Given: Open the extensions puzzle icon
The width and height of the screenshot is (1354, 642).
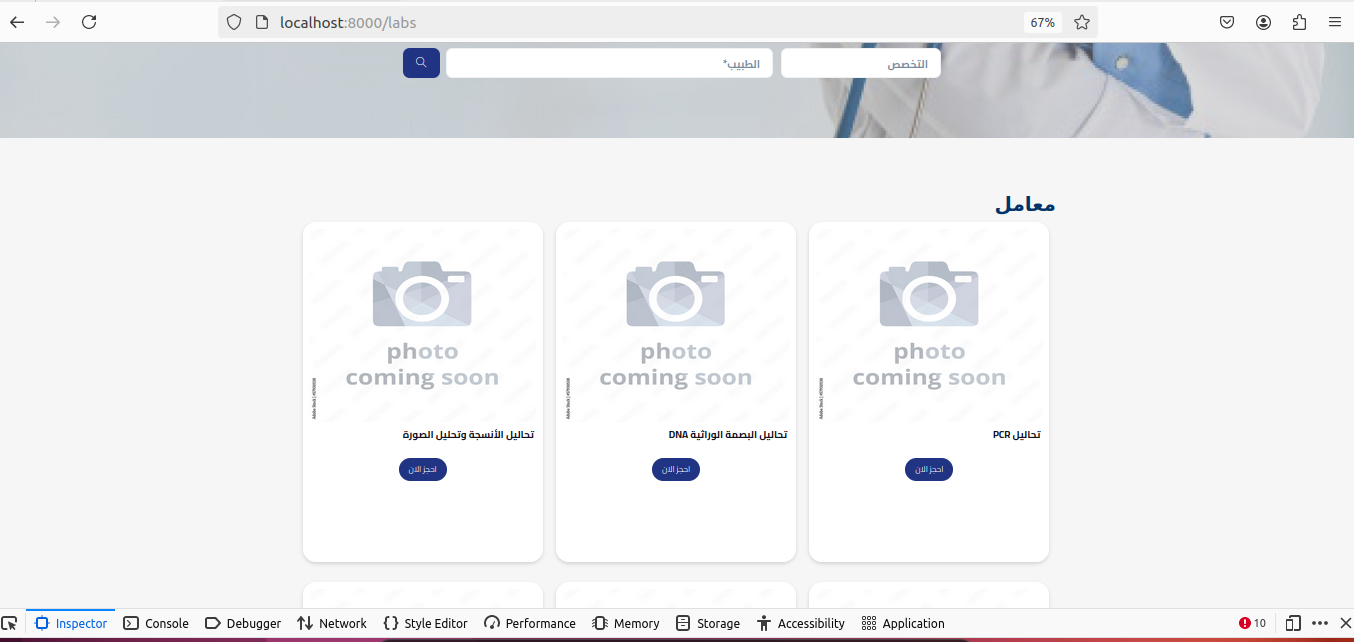Looking at the screenshot, I should coord(1299,22).
